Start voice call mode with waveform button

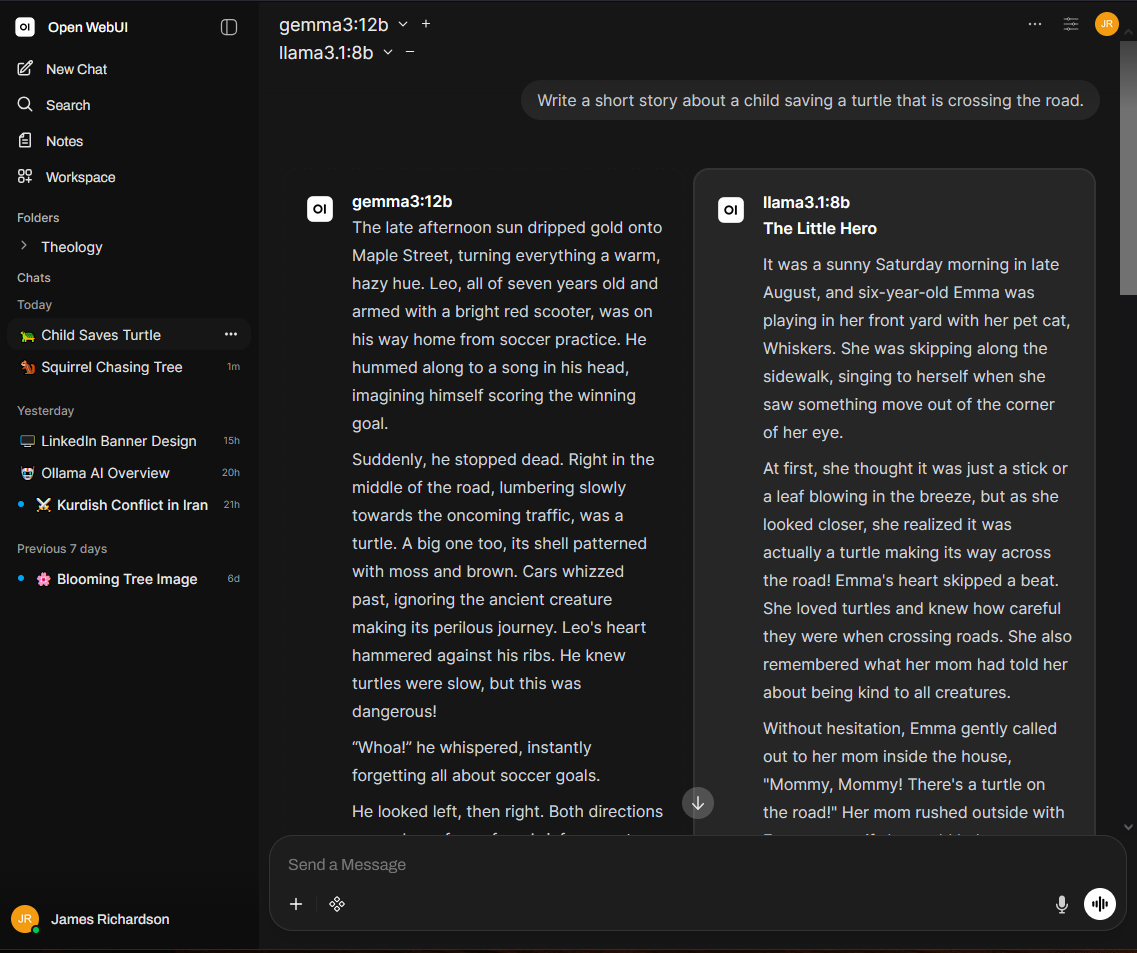click(1099, 904)
